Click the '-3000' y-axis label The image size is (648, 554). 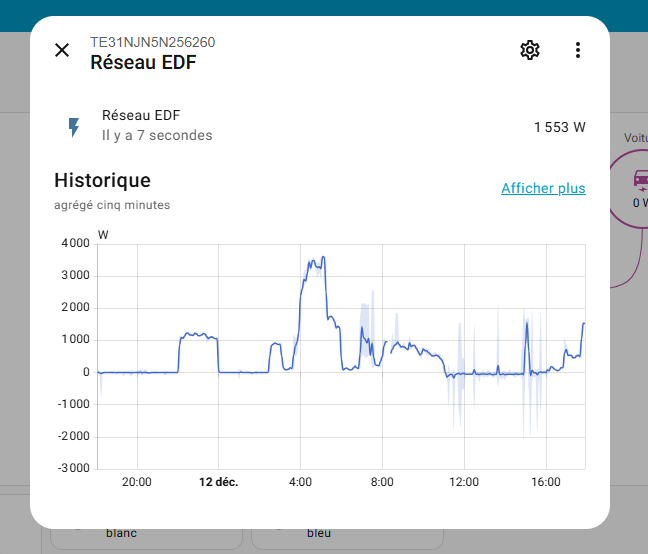click(74, 468)
